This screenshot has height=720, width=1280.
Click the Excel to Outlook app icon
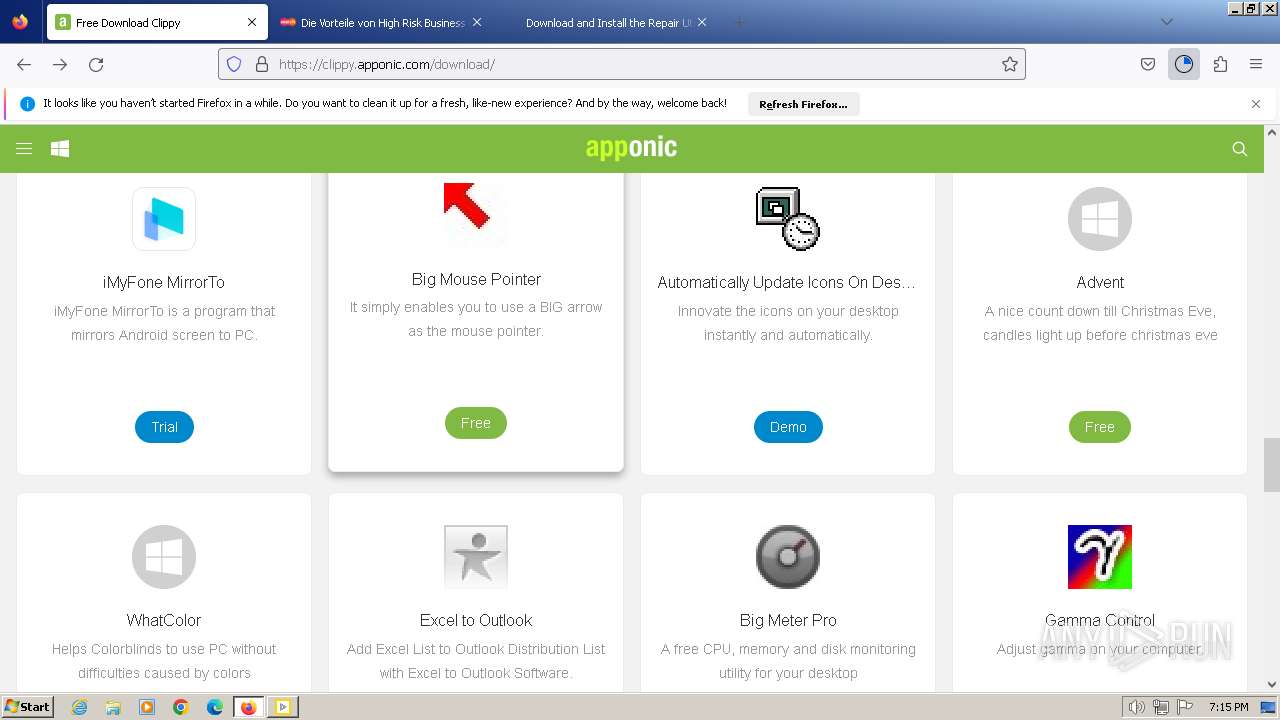point(476,557)
